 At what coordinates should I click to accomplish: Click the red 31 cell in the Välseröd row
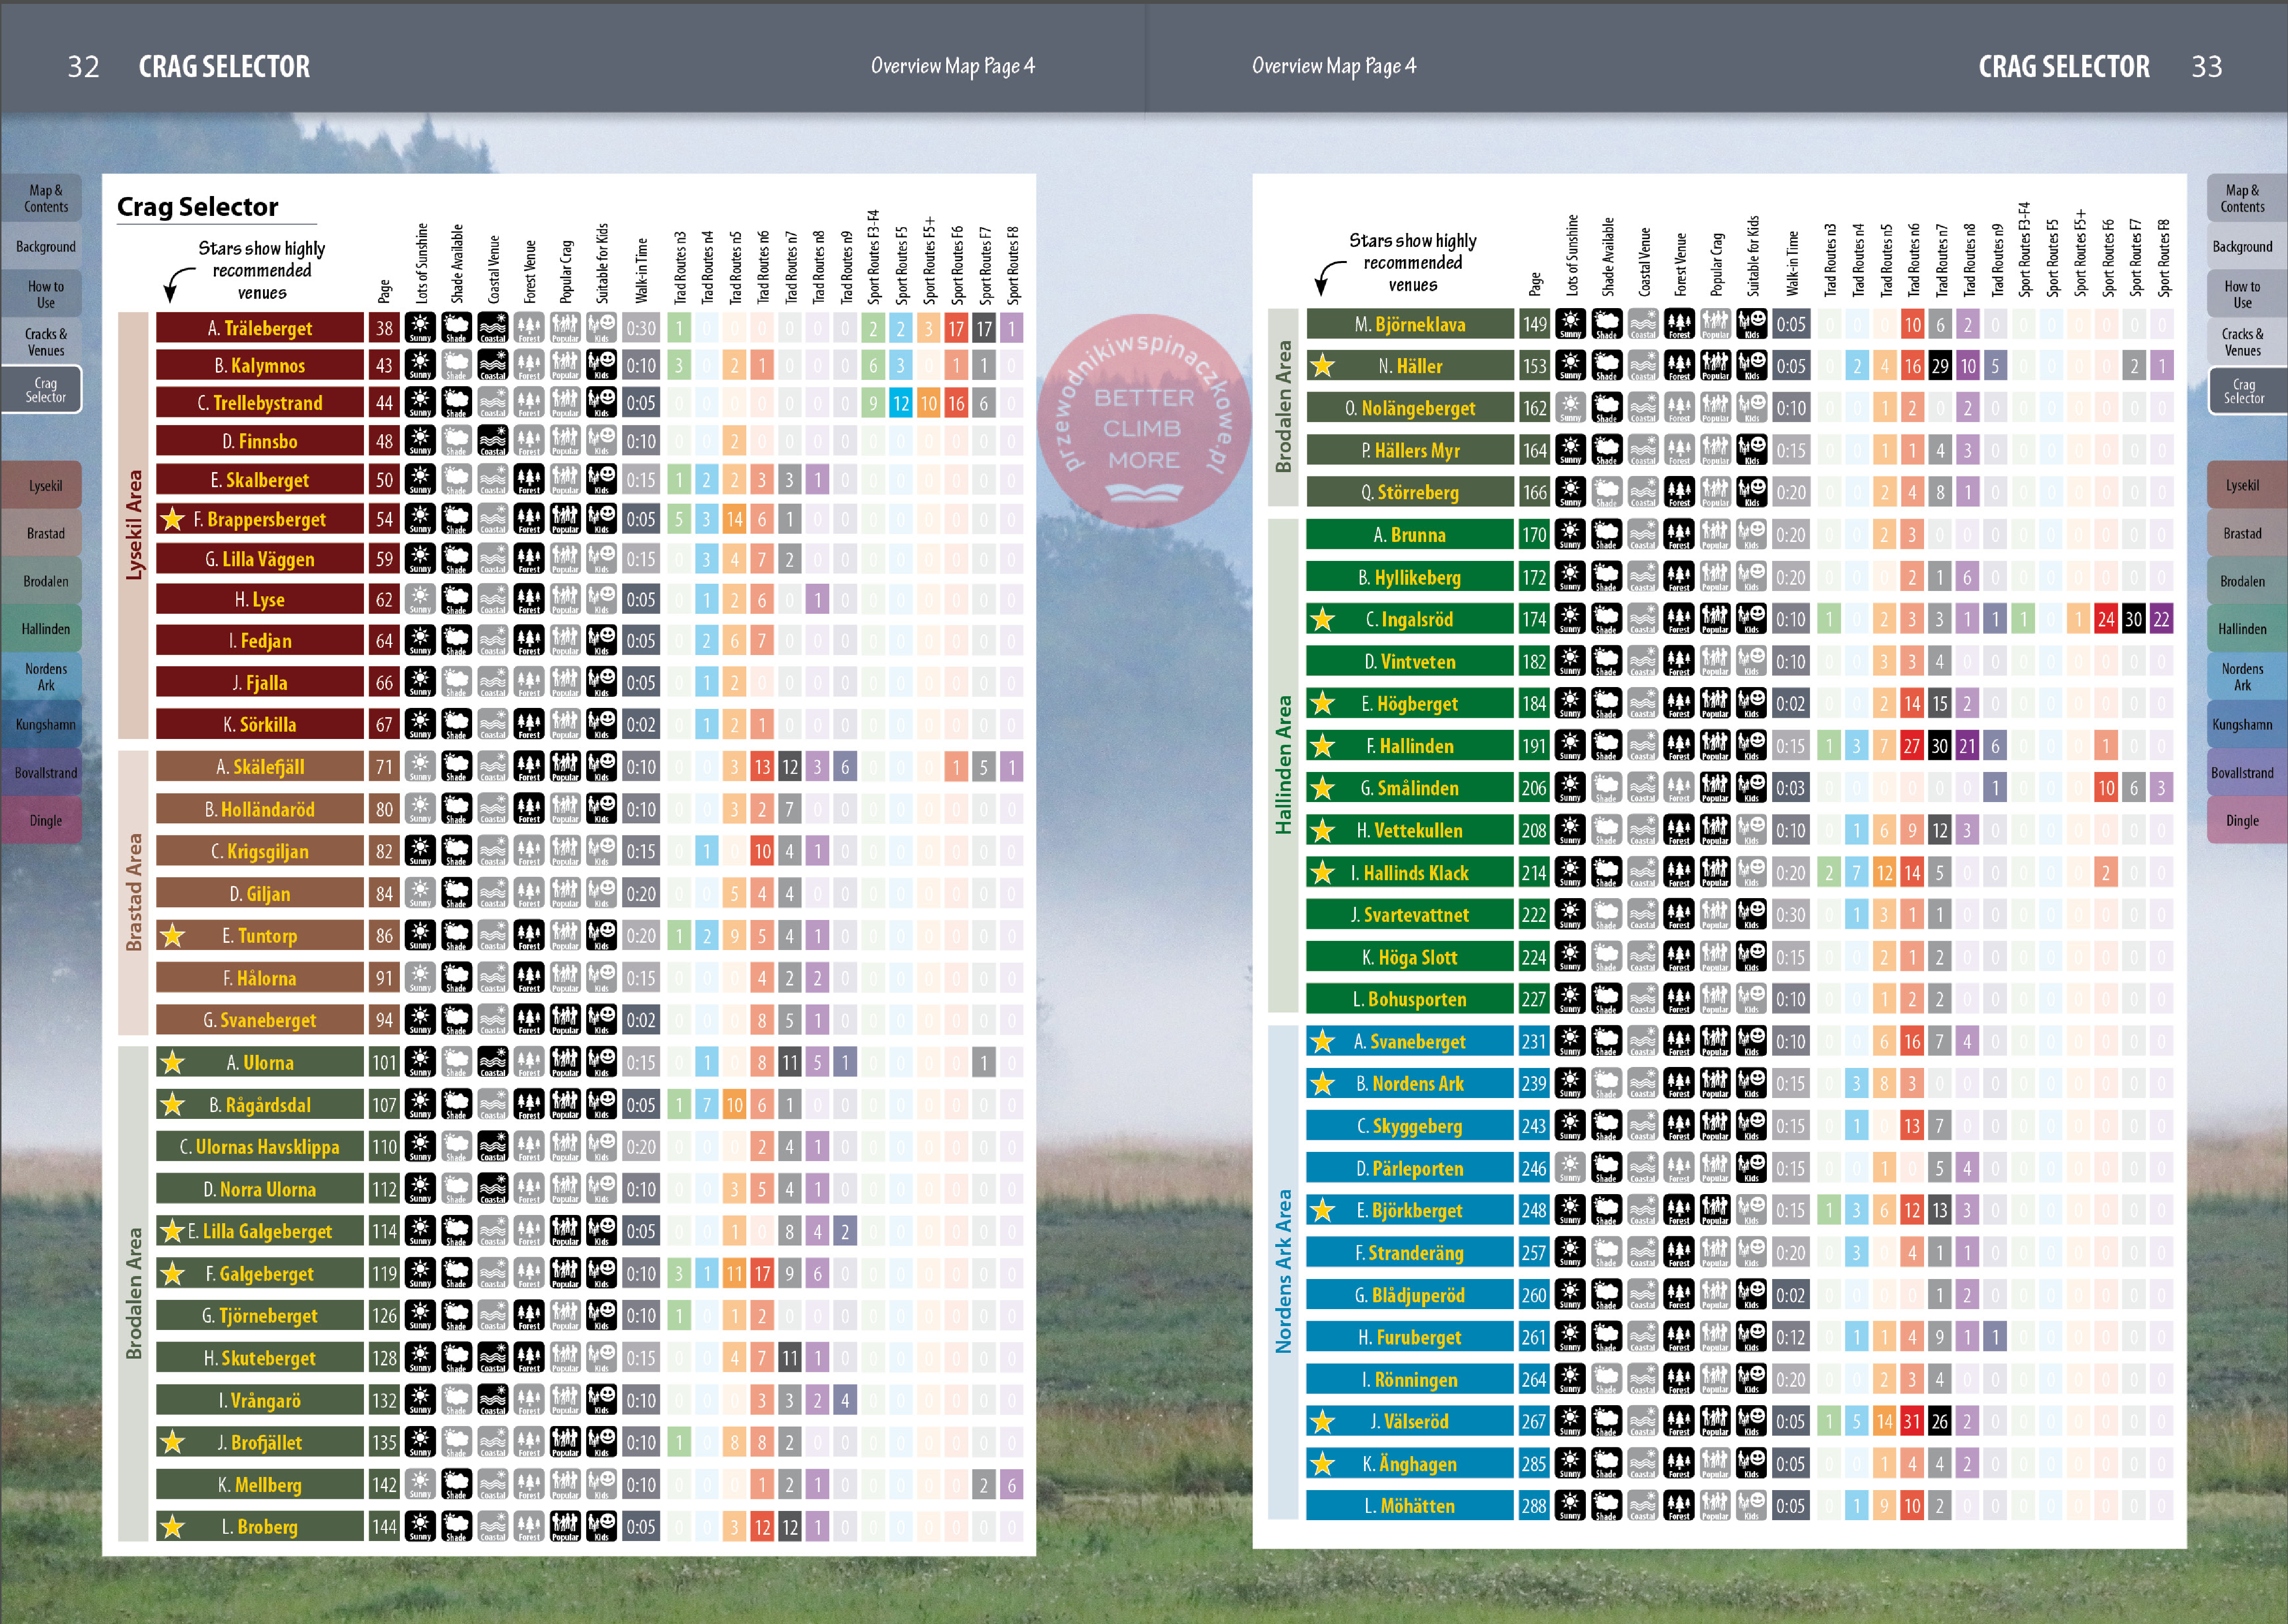(1911, 1421)
